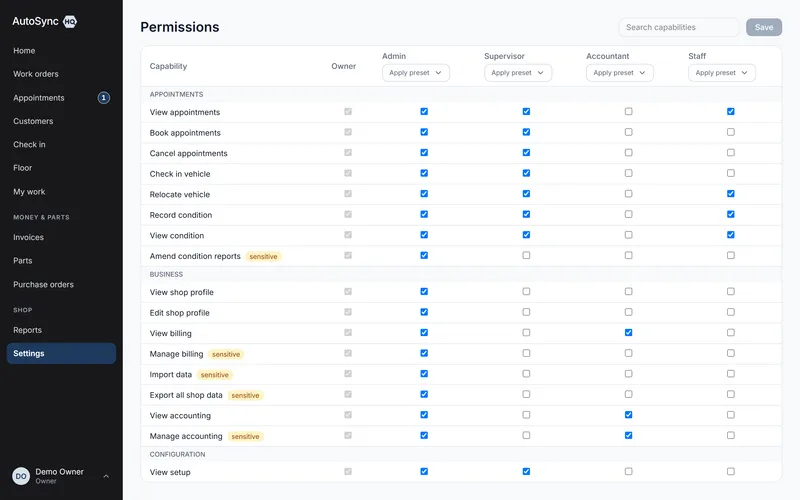Uncheck Supervisor for View setup

[x=526, y=471]
